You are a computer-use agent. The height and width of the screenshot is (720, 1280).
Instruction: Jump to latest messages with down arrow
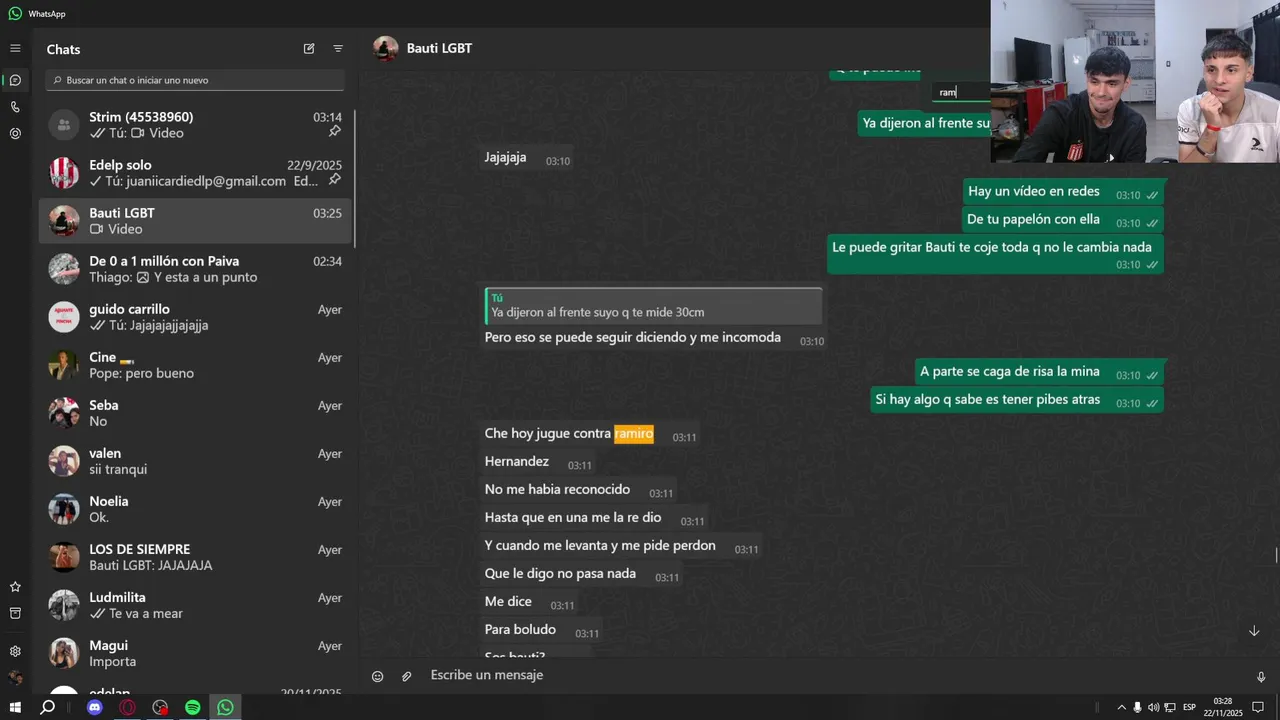[1254, 631]
